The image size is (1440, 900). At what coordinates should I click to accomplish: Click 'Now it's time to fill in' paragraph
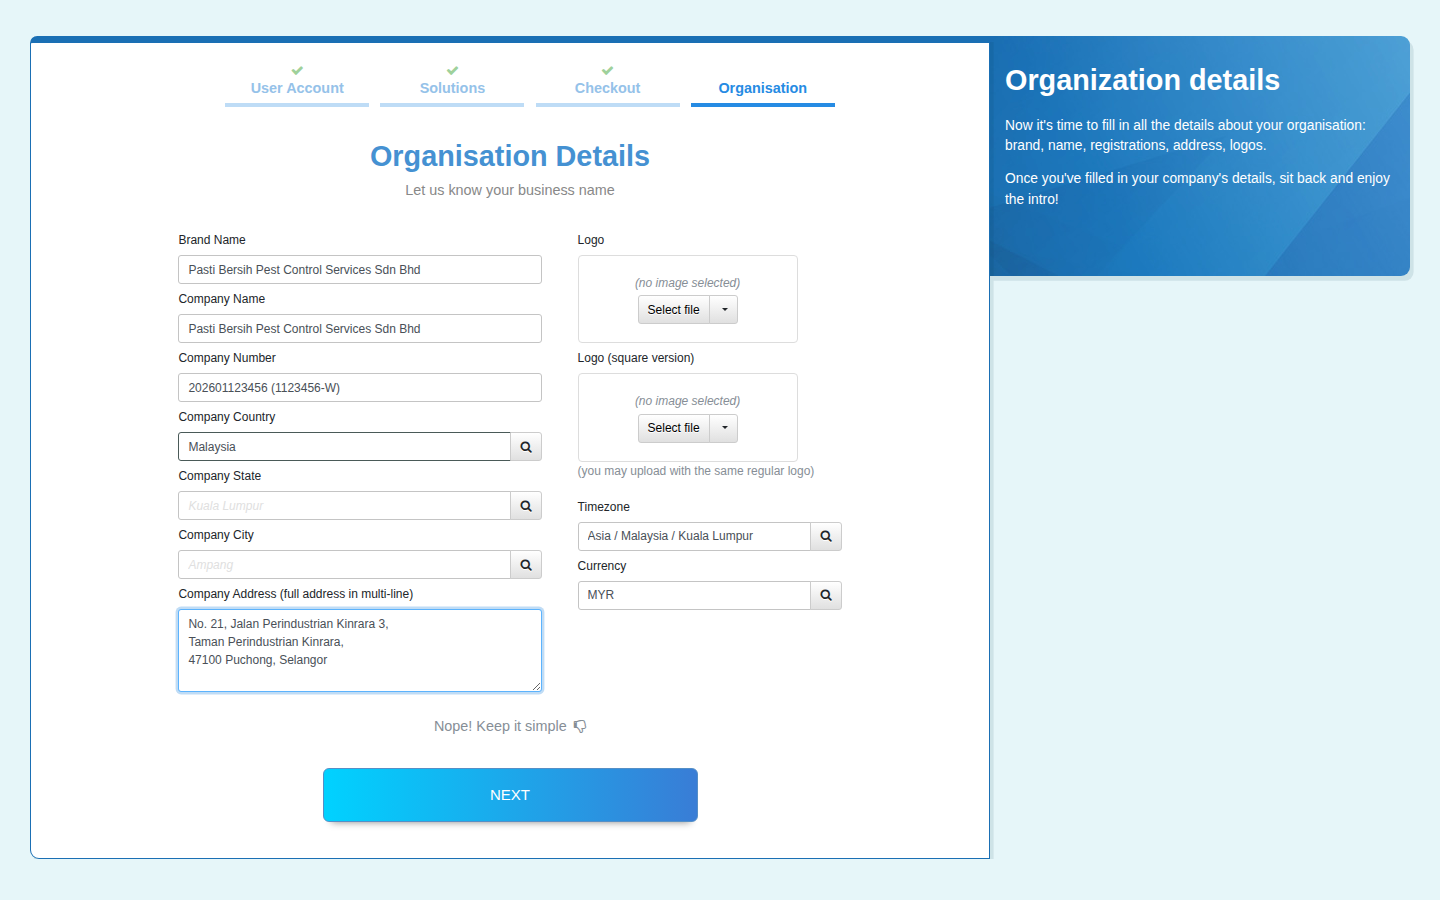(1185, 135)
